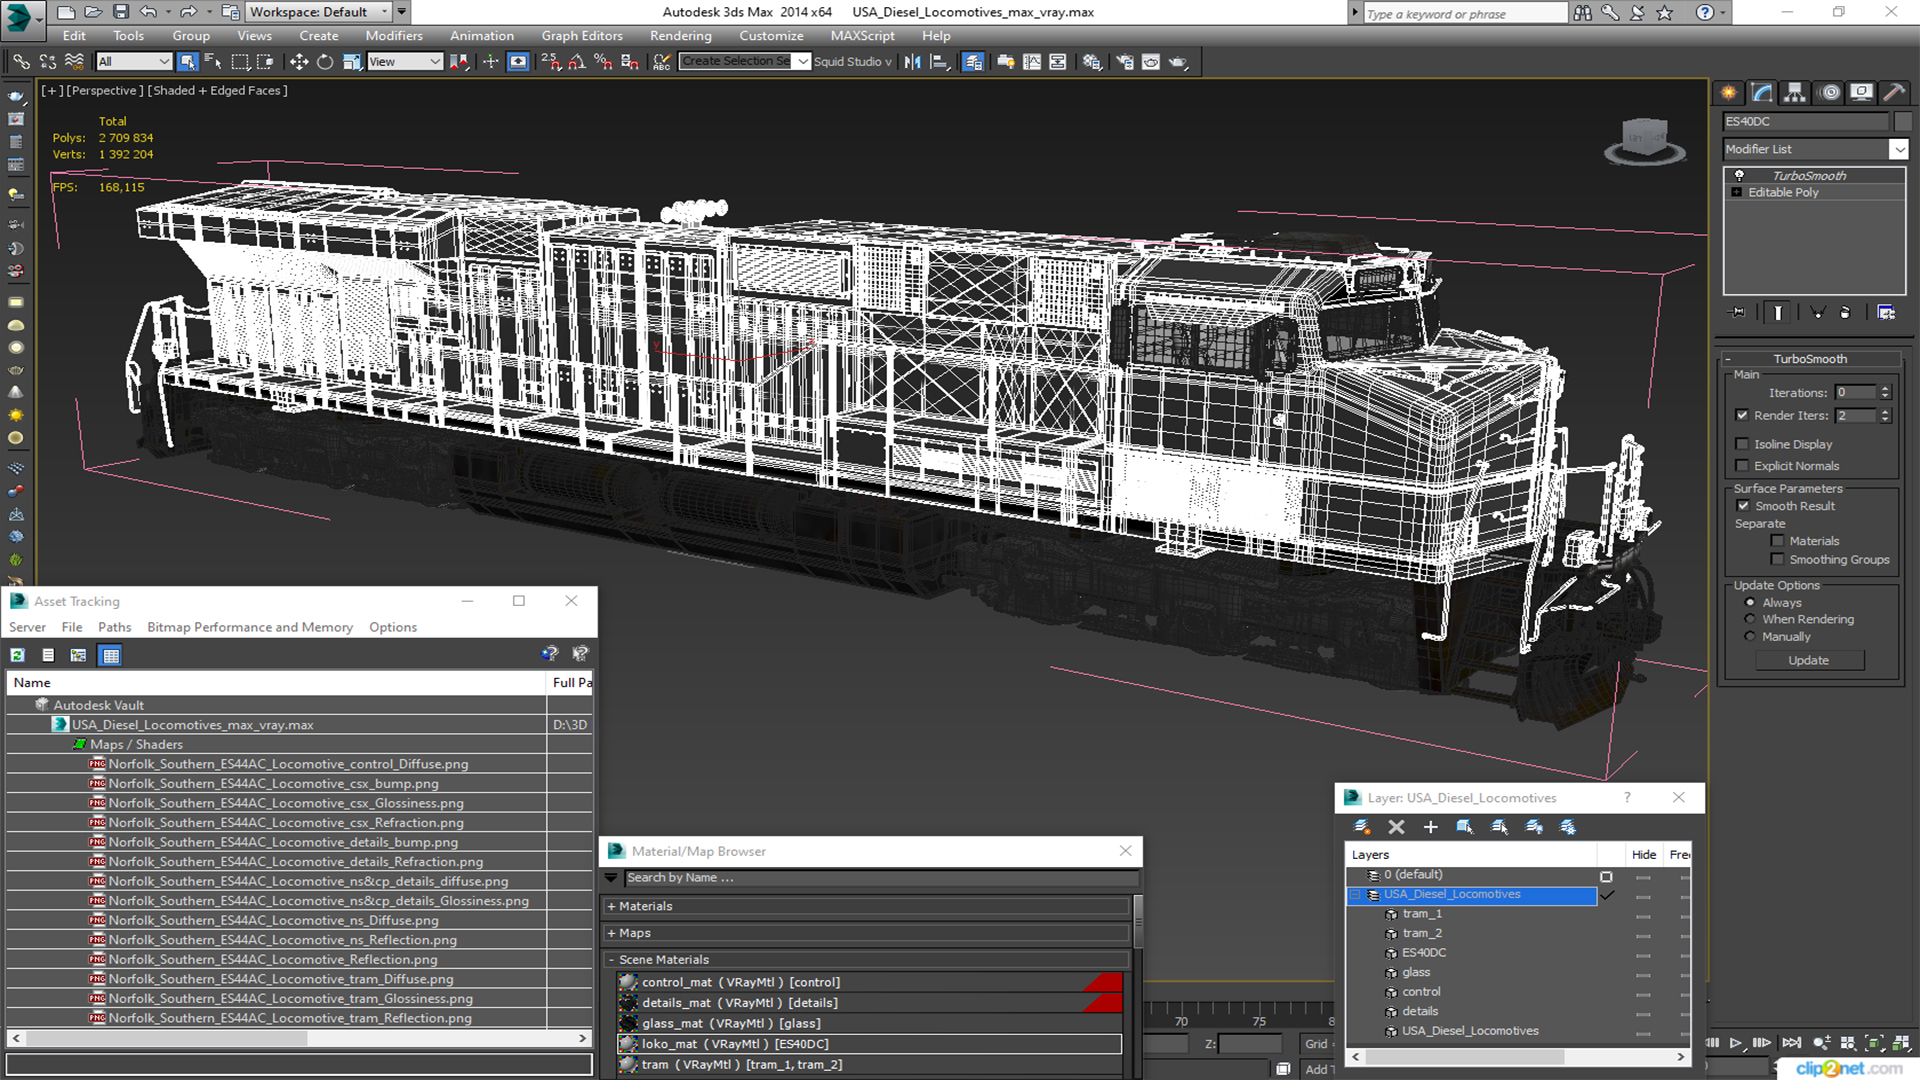Screen dimensions: 1920x1080
Task: Collapse Scene Materials group
Action: tap(611, 960)
